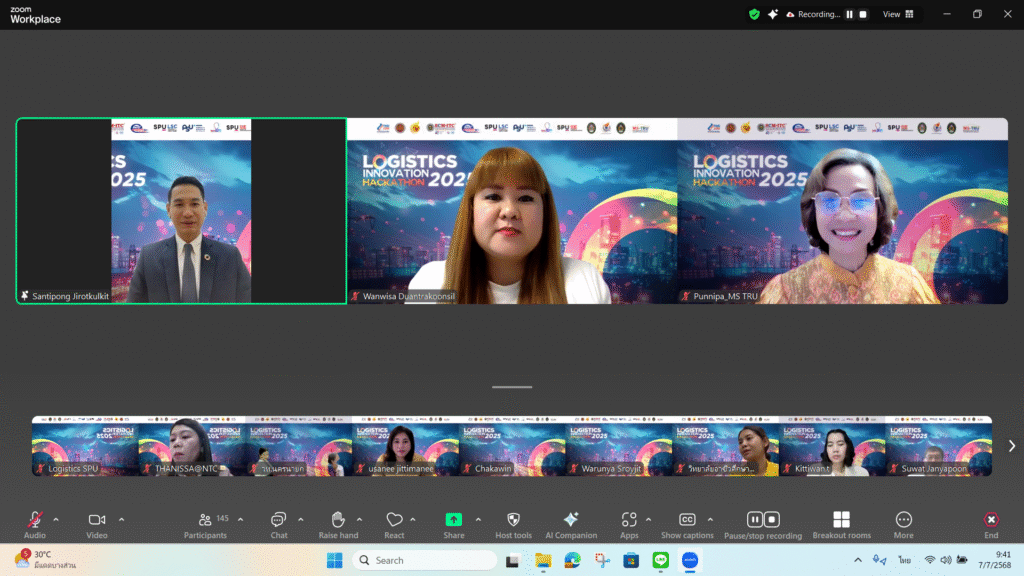Click the volume speaker tray icon

946,560
